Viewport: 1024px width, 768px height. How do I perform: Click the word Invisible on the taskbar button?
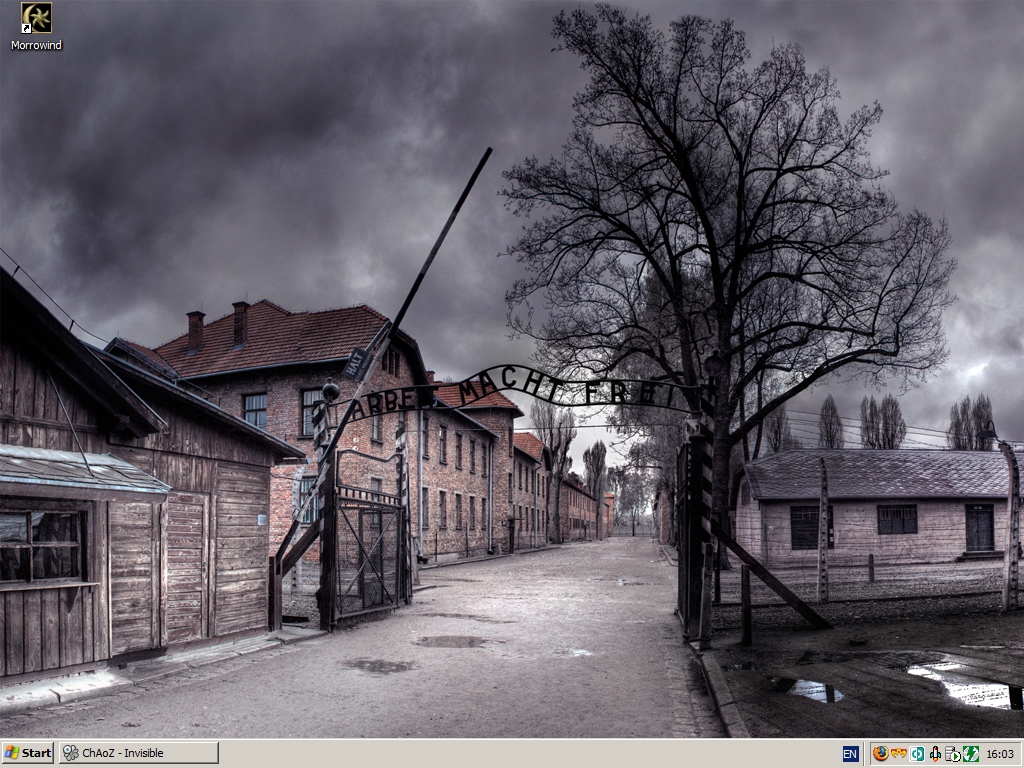[x=143, y=753]
